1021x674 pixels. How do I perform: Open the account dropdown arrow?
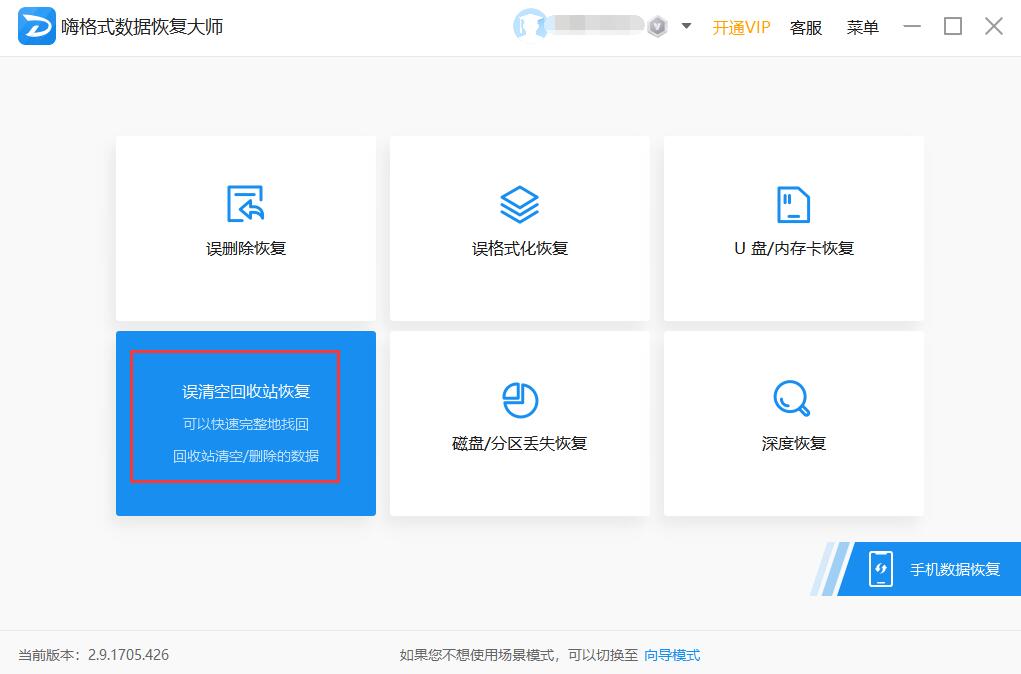[x=686, y=27]
